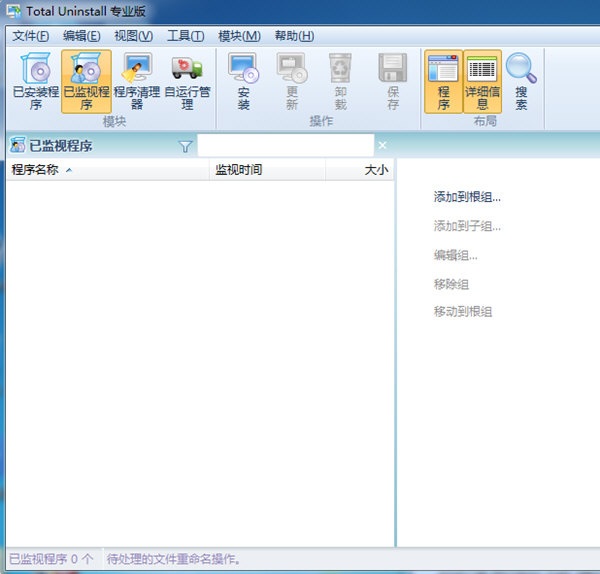This screenshot has height=574, width=600.
Task: Click status bar text 已监视程序 0 个
Action: [51, 559]
